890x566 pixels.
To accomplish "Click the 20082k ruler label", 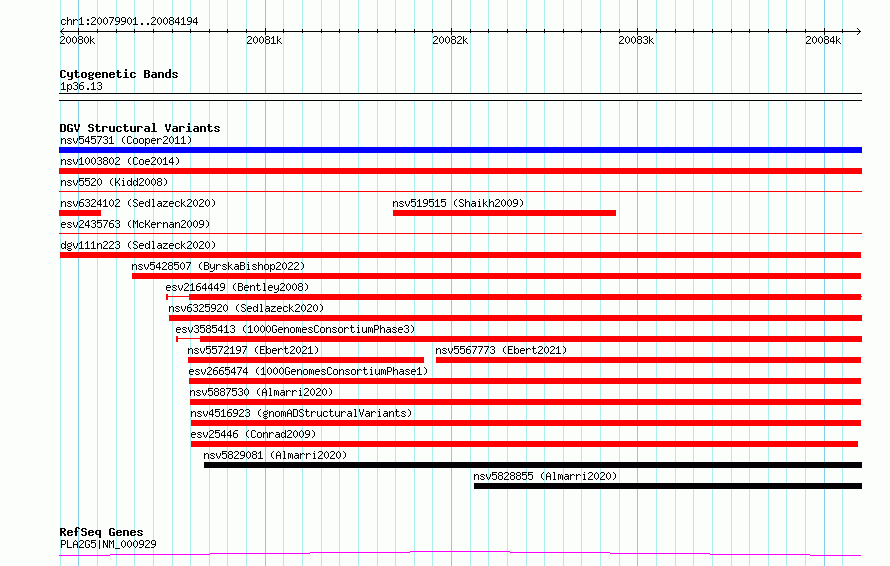I will (x=450, y=40).
